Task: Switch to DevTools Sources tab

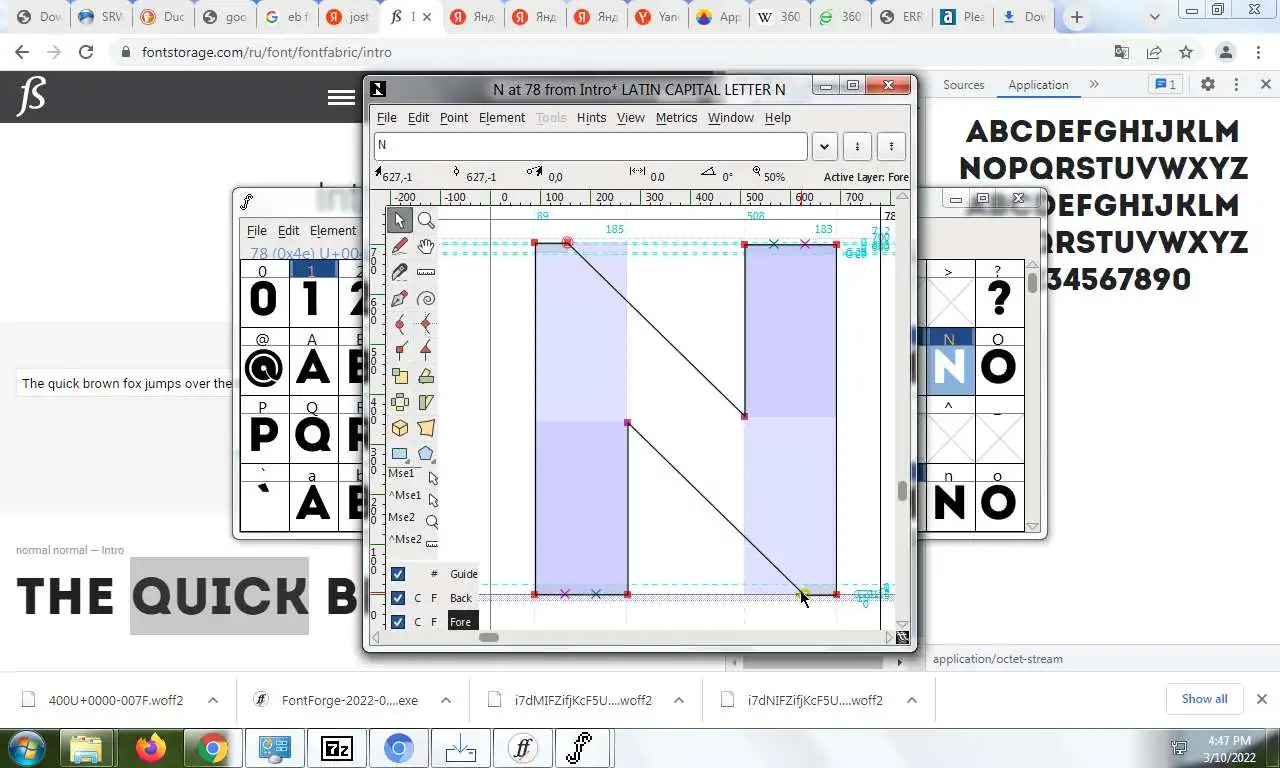Action: coord(964,85)
